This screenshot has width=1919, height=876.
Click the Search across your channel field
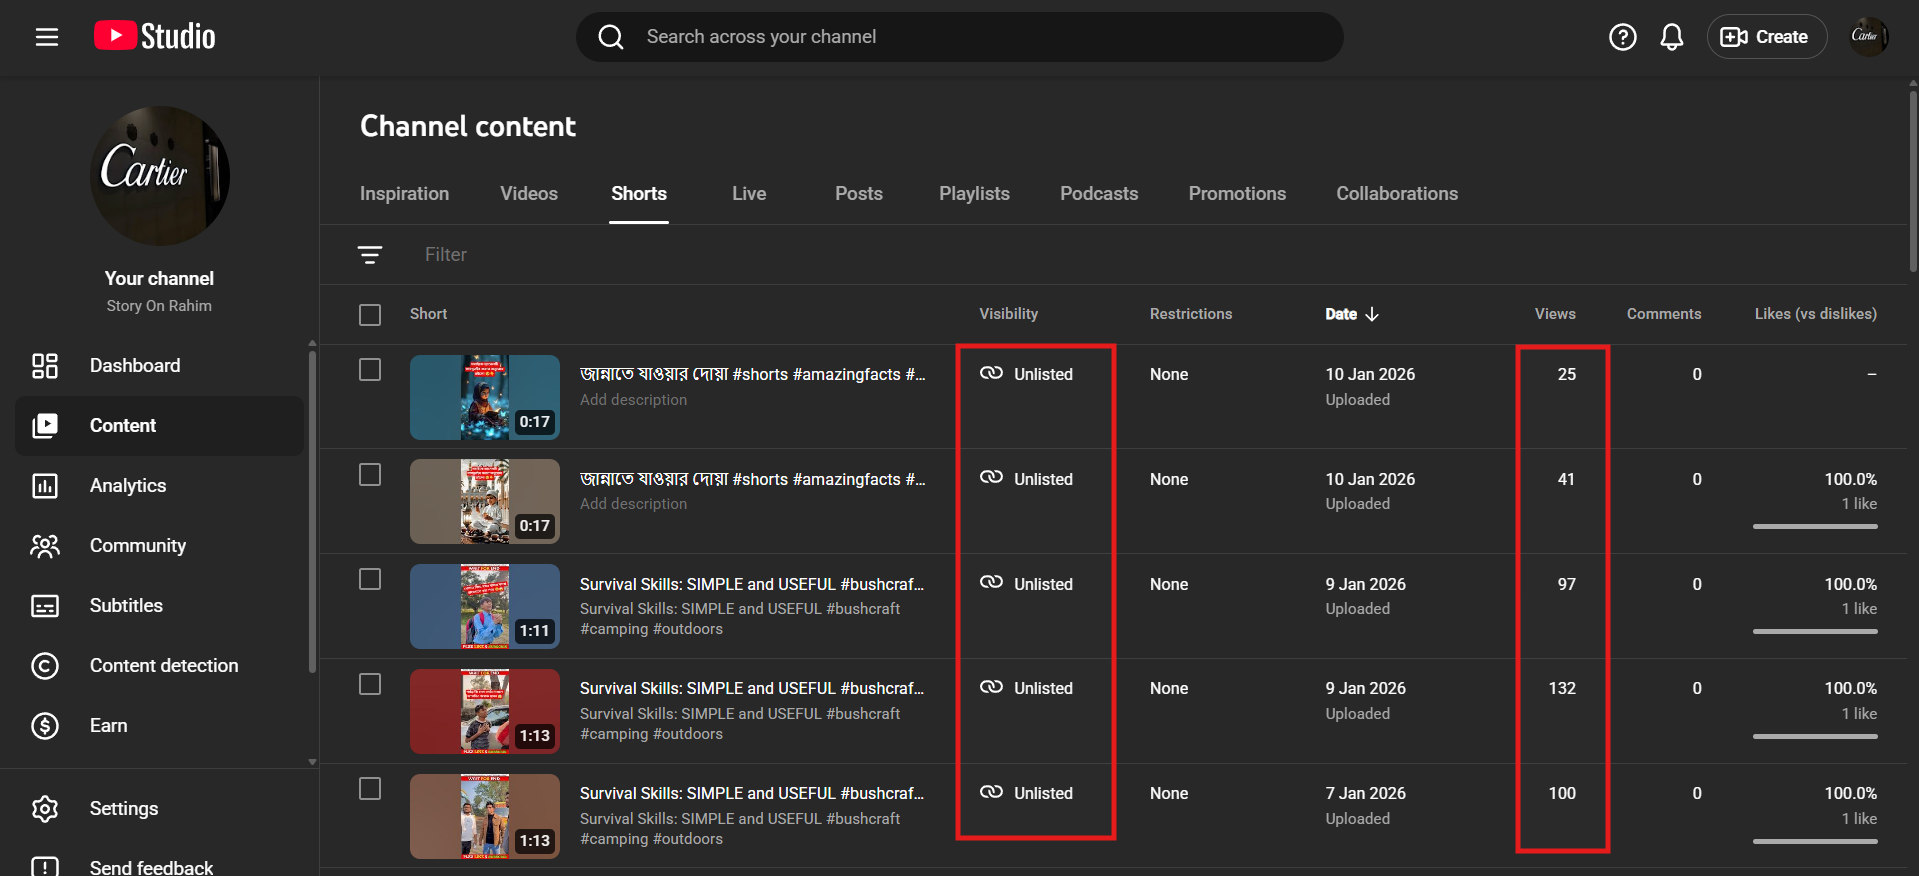(960, 37)
